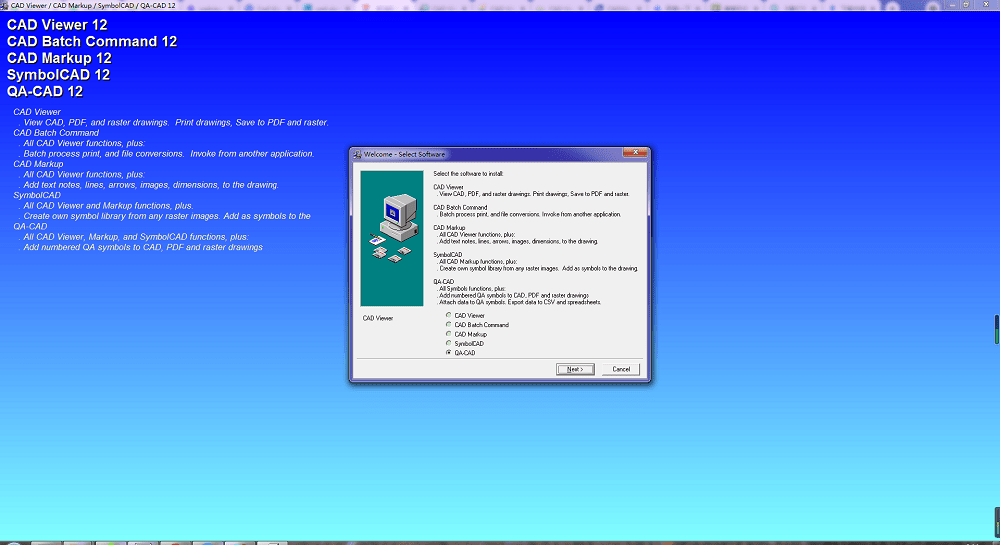
Task: Click background line 'All CAD Viewer, Markup, and SymbolCAD functions'
Action: coord(133,236)
